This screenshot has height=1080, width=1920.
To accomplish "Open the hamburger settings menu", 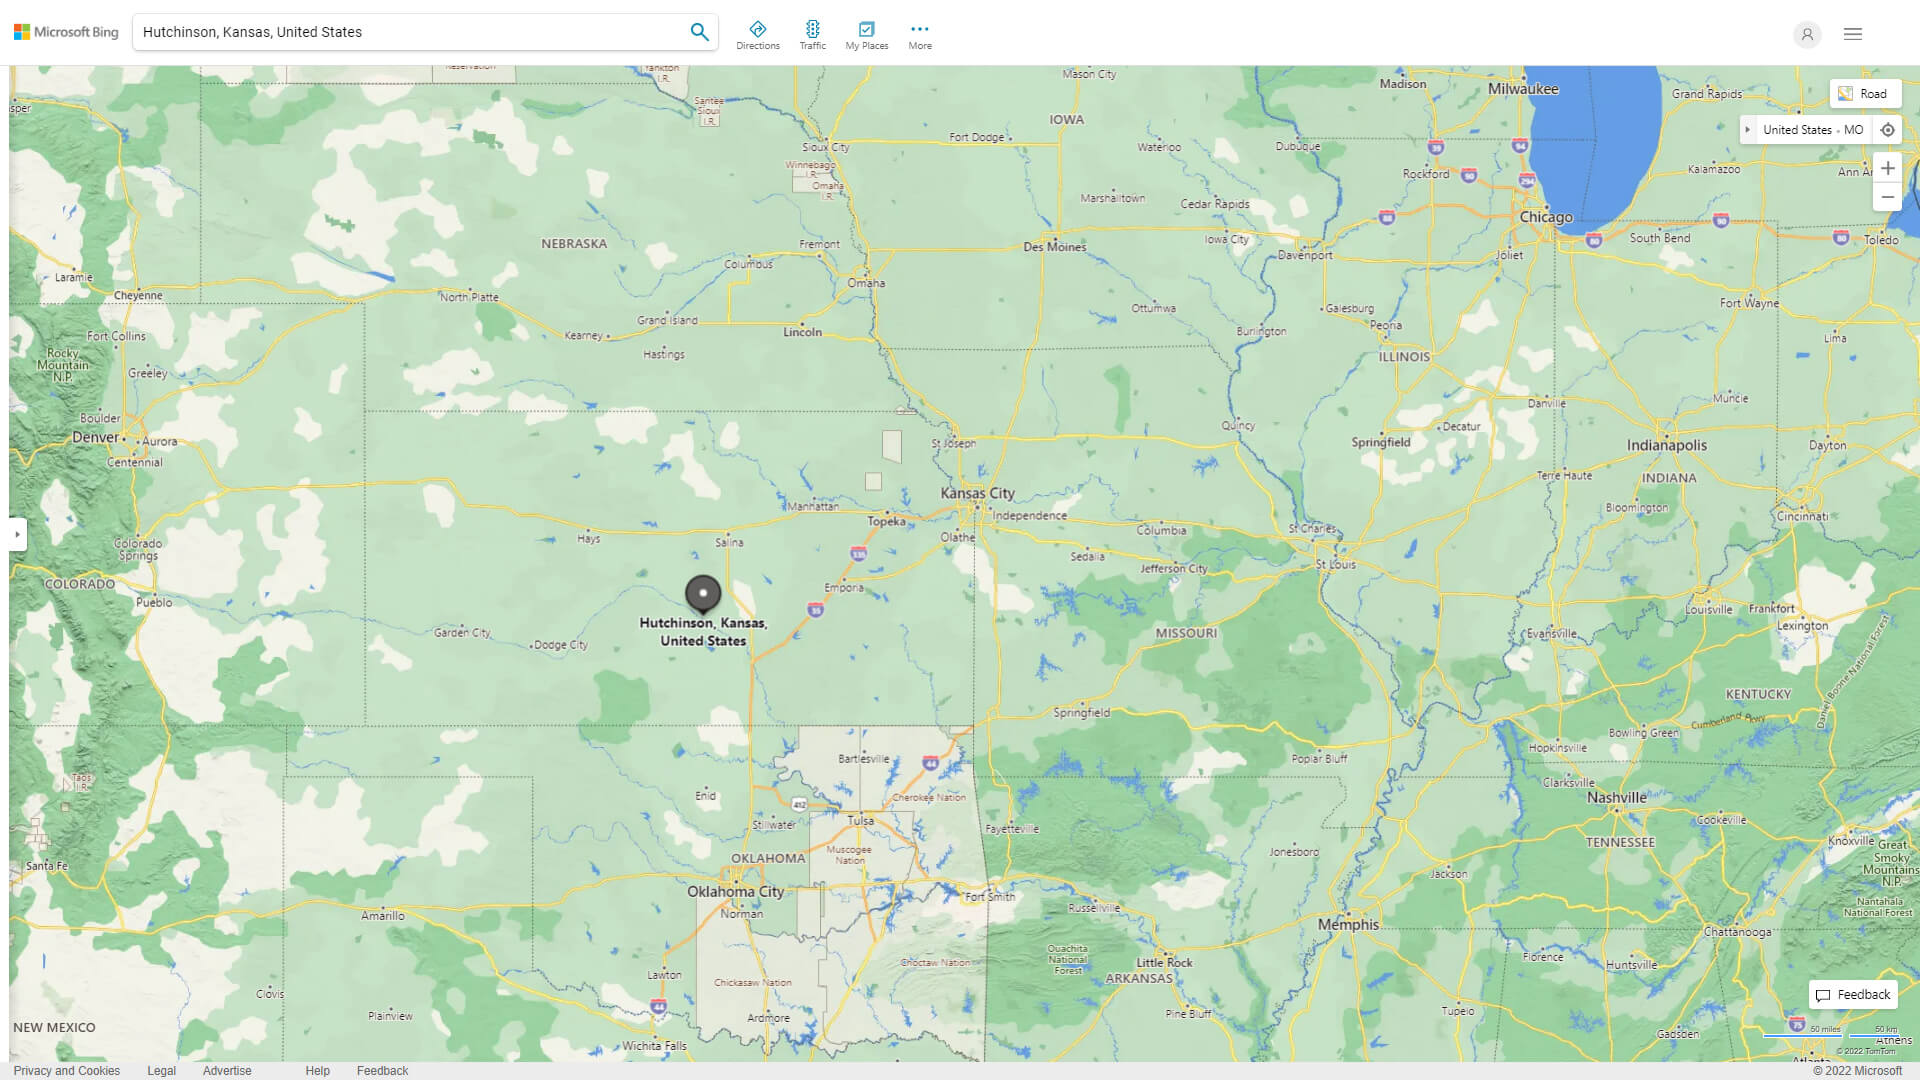I will [x=1852, y=34].
